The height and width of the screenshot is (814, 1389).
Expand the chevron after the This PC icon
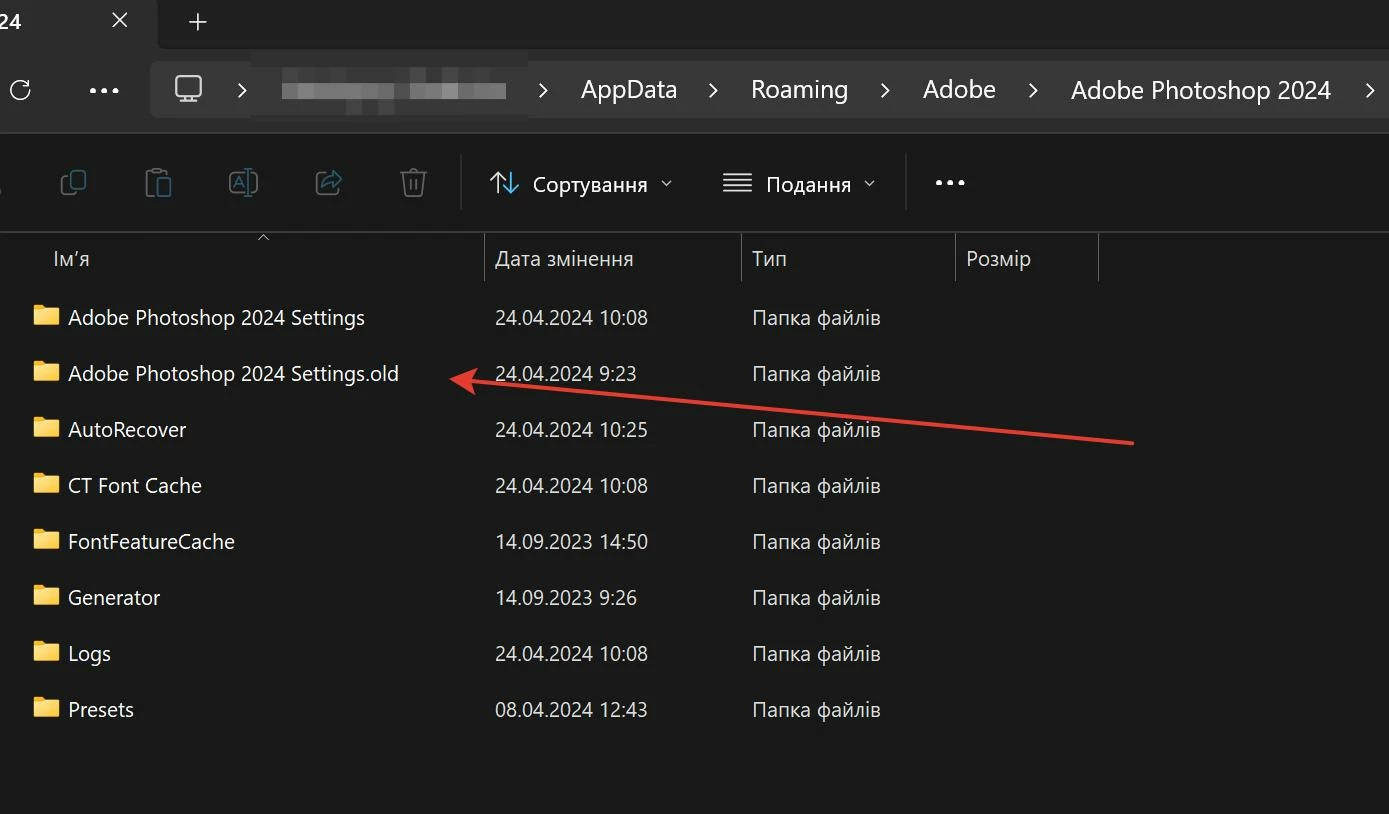(x=242, y=90)
